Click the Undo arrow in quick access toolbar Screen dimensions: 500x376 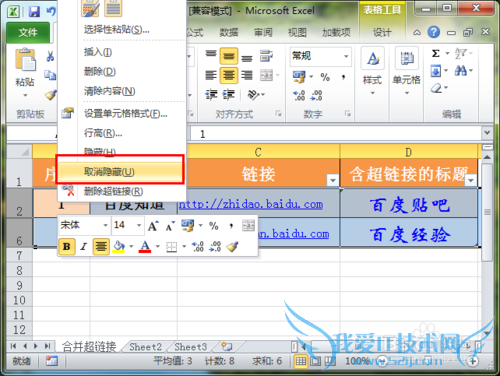pyautogui.click(x=51, y=12)
